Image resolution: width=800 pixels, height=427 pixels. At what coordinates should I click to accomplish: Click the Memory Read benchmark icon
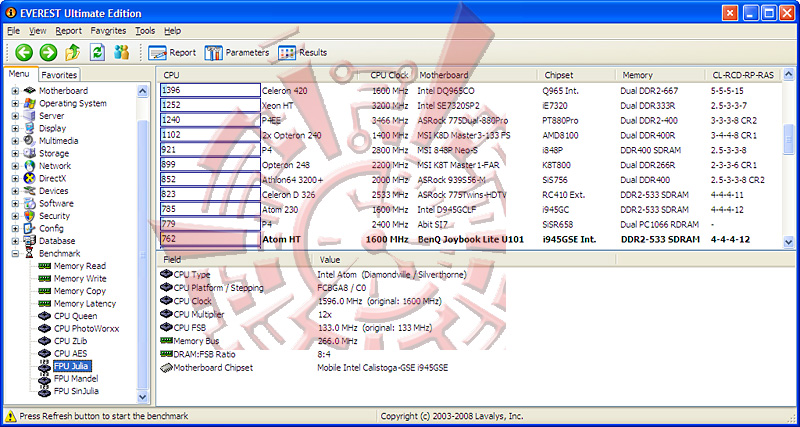(45, 266)
